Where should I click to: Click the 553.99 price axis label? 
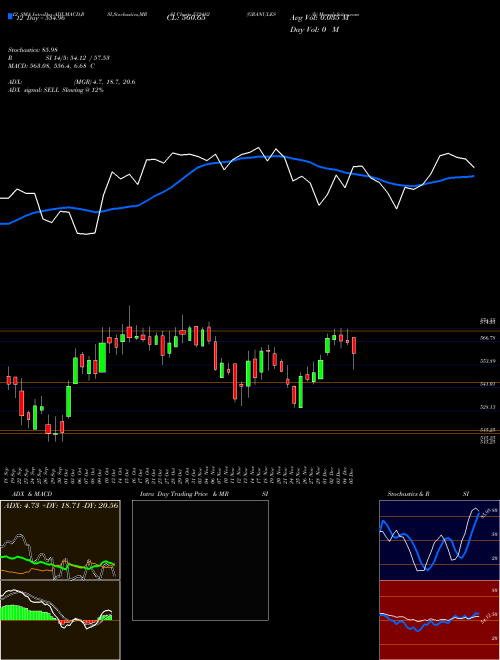click(488, 361)
